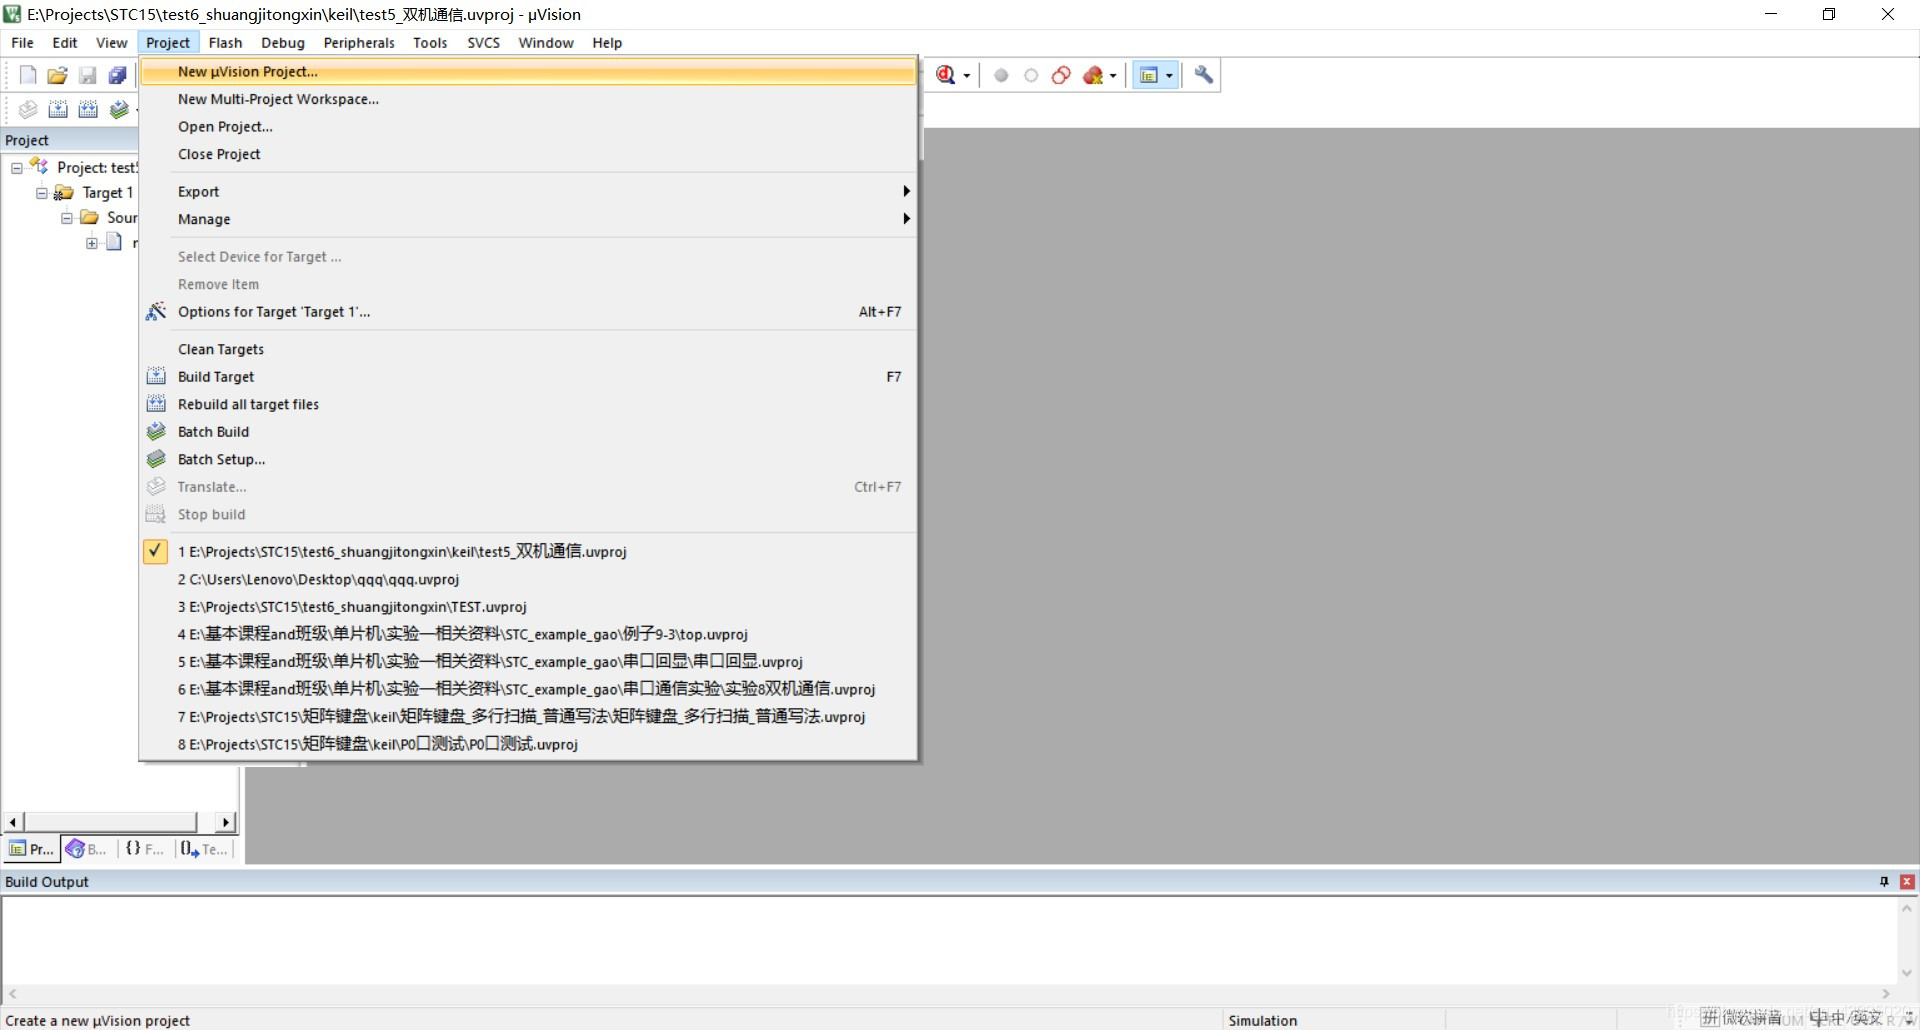Expand the Export submenu arrow
The width and height of the screenshot is (1920, 1030).
(906, 191)
